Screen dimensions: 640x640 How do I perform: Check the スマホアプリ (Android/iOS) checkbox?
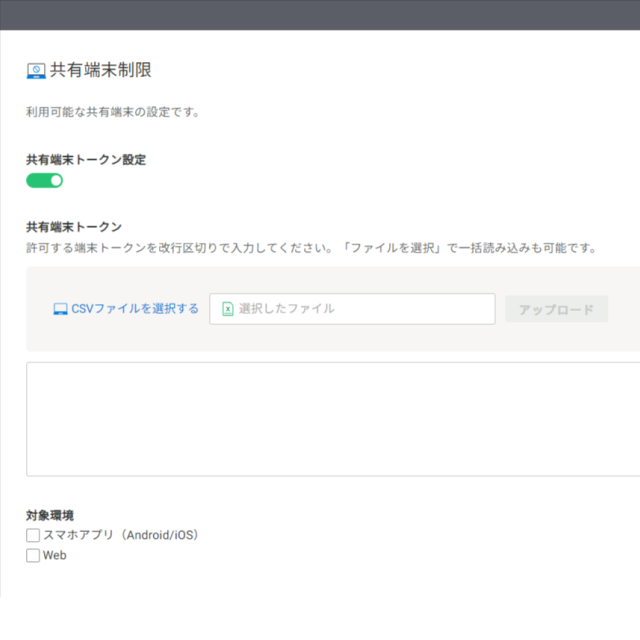click(33, 536)
